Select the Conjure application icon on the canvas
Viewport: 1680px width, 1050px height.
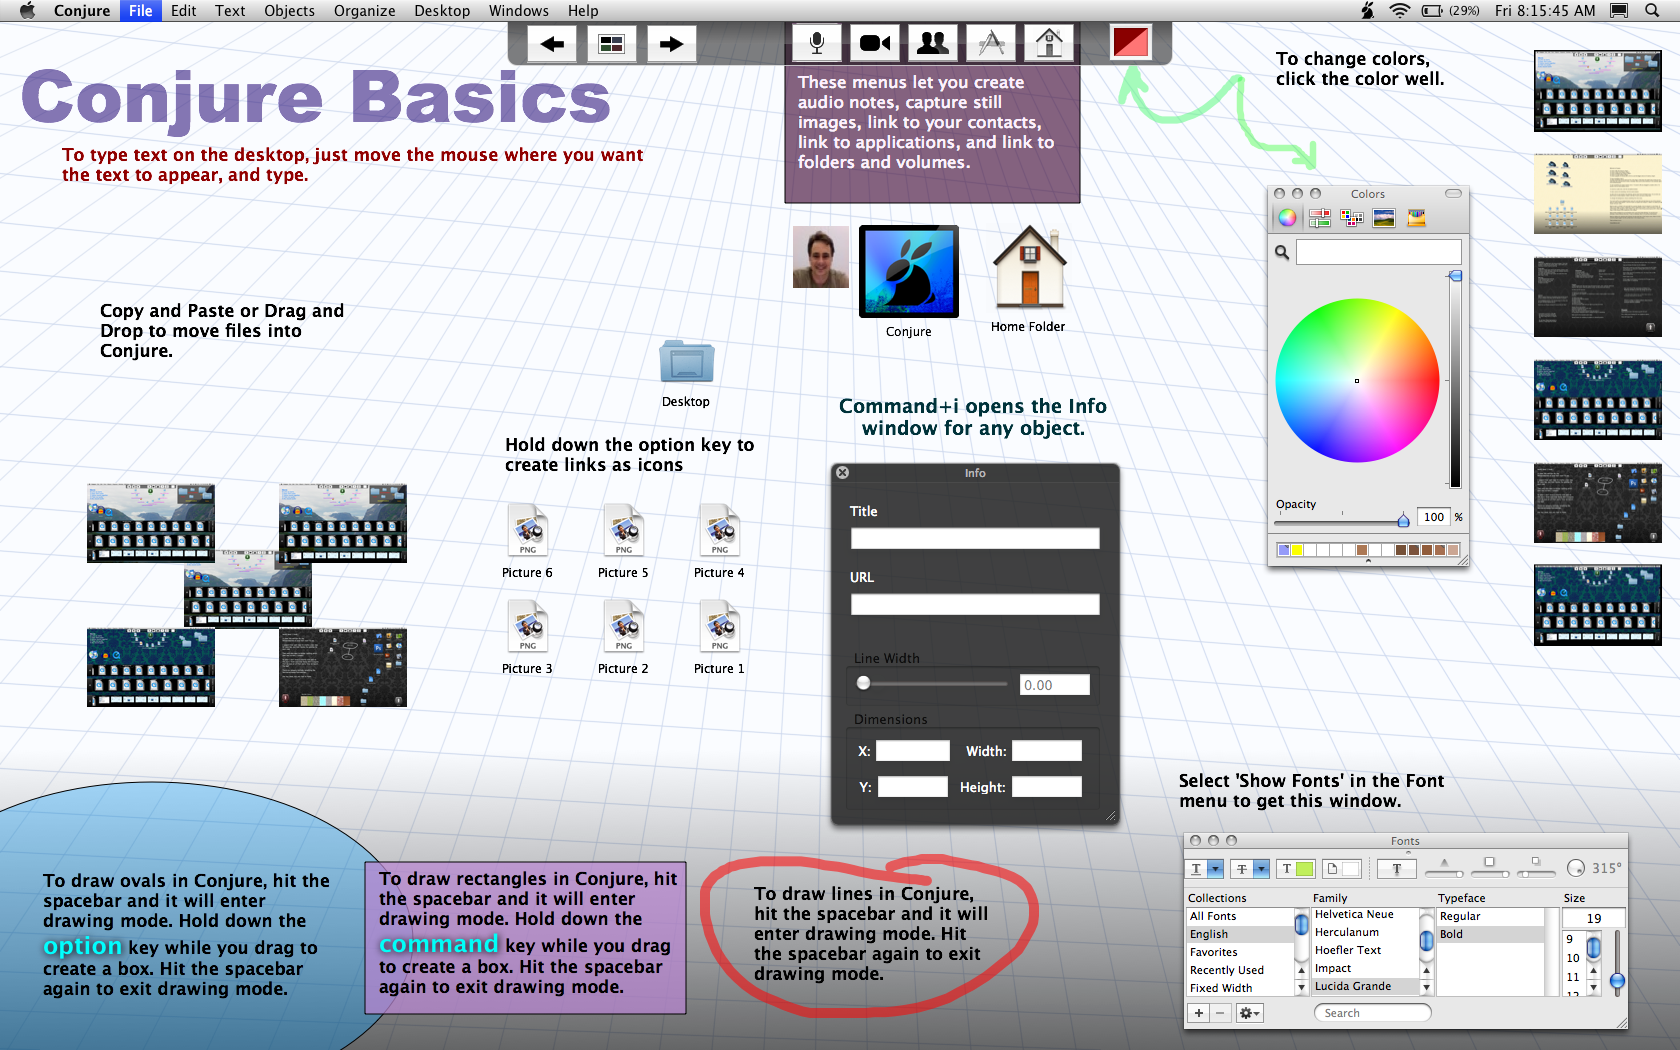pyautogui.click(x=909, y=272)
